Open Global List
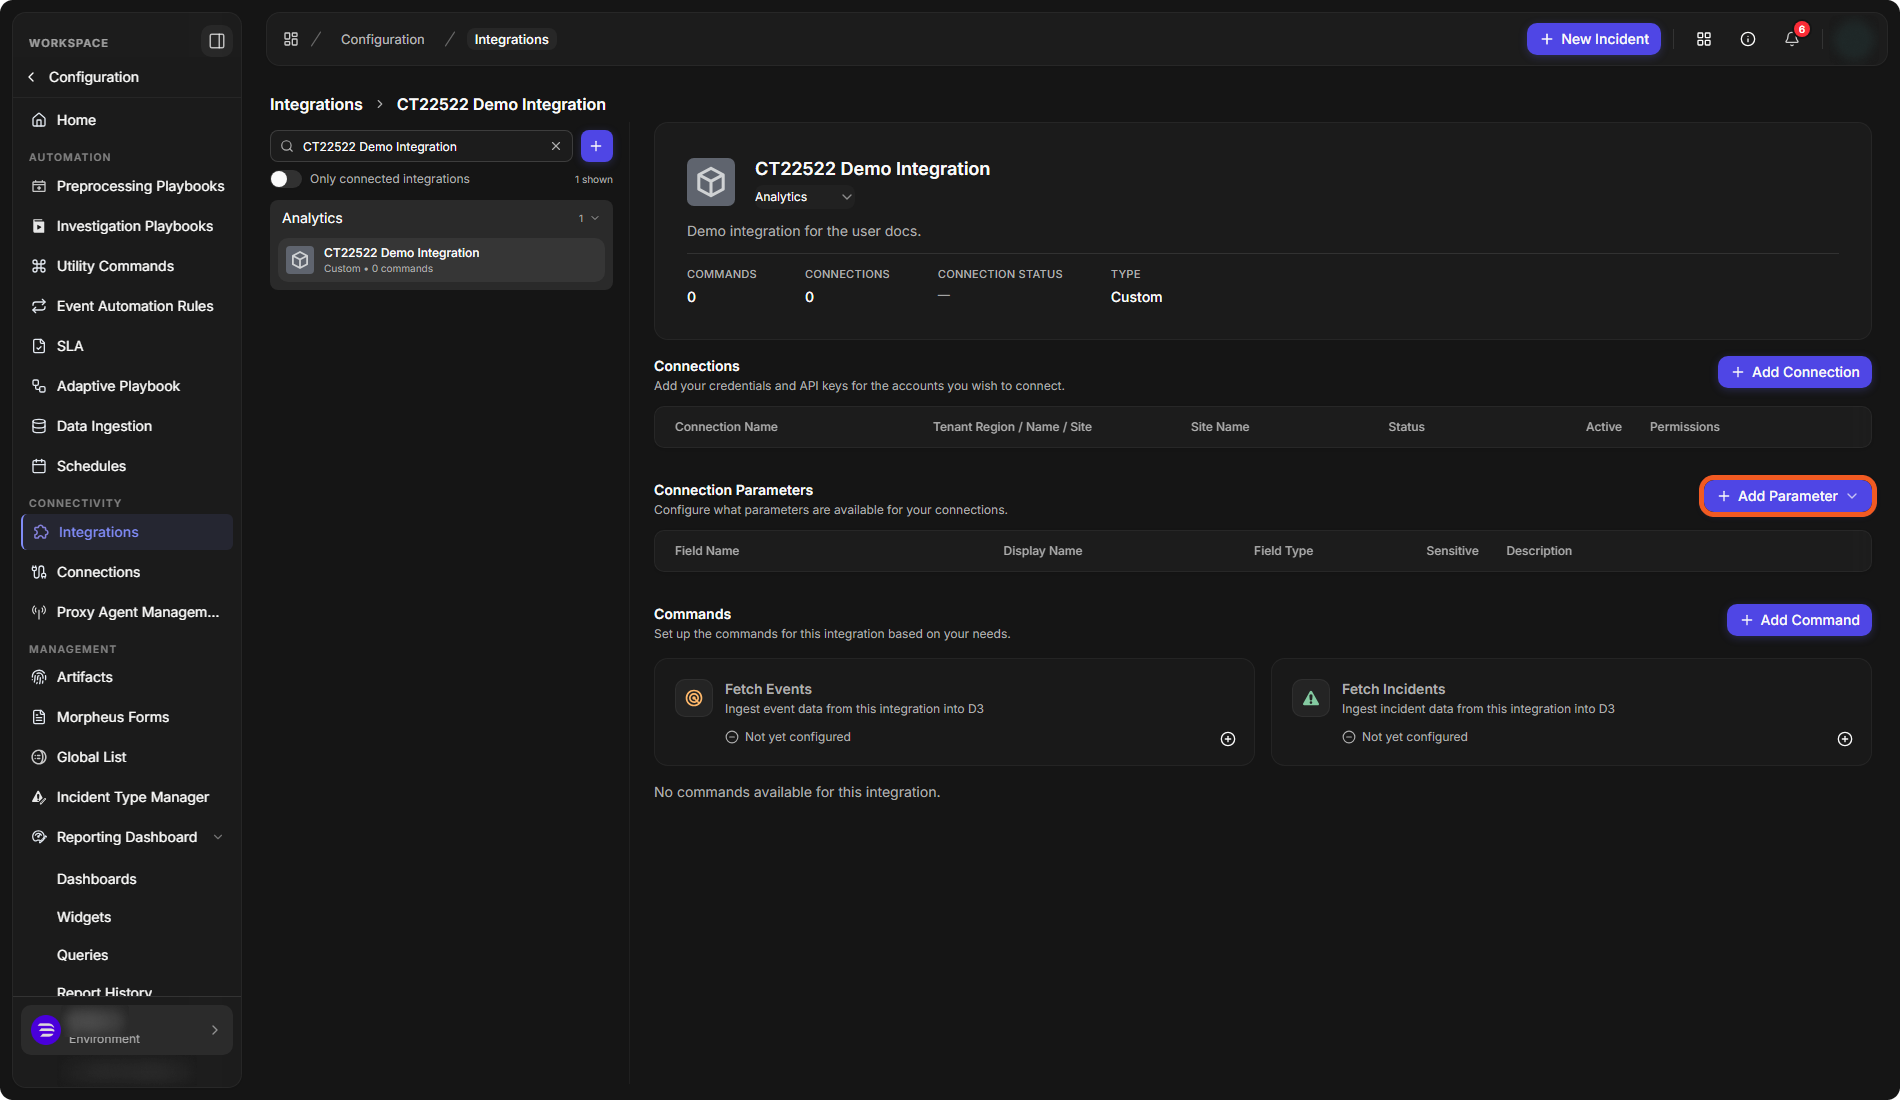Image resolution: width=1900 pixels, height=1100 pixels. coord(127,757)
